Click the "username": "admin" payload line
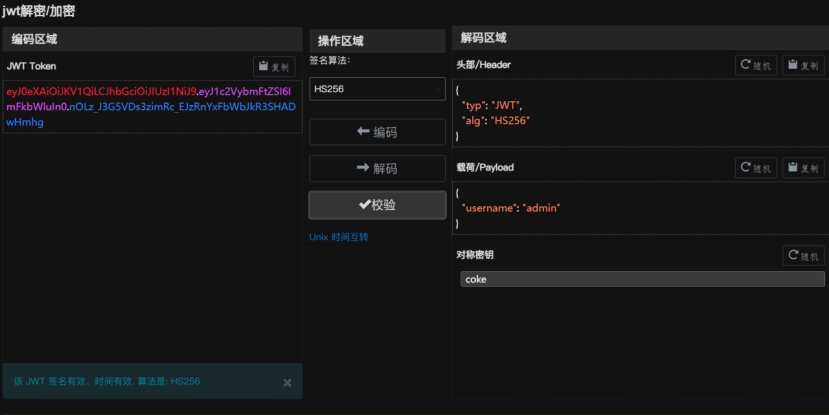The width and height of the screenshot is (829, 415). click(511, 208)
